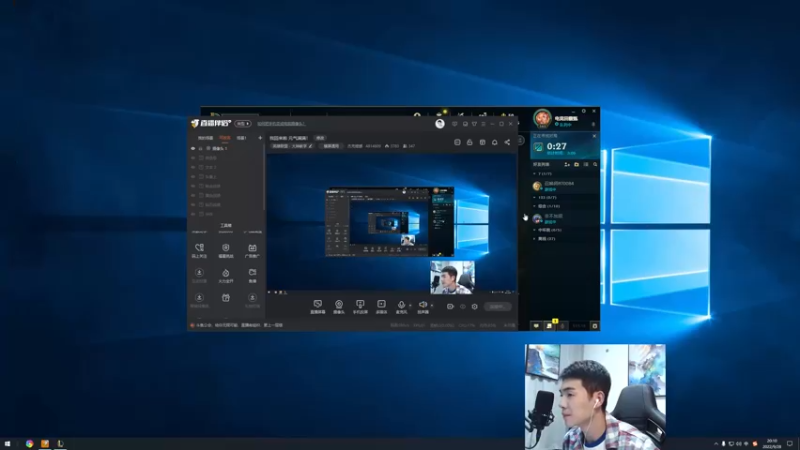
Task: Add a new scene with plus icon
Action: coord(260,138)
